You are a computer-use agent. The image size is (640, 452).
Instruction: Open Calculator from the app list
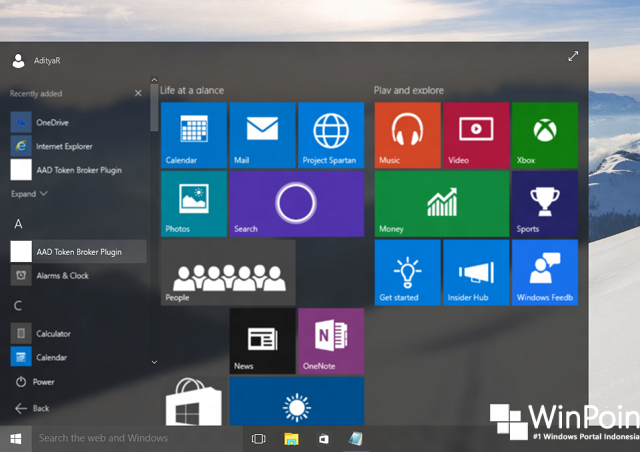(x=78, y=334)
